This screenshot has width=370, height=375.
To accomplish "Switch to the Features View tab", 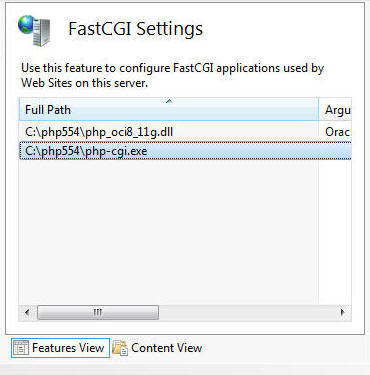I will (x=60, y=348).
